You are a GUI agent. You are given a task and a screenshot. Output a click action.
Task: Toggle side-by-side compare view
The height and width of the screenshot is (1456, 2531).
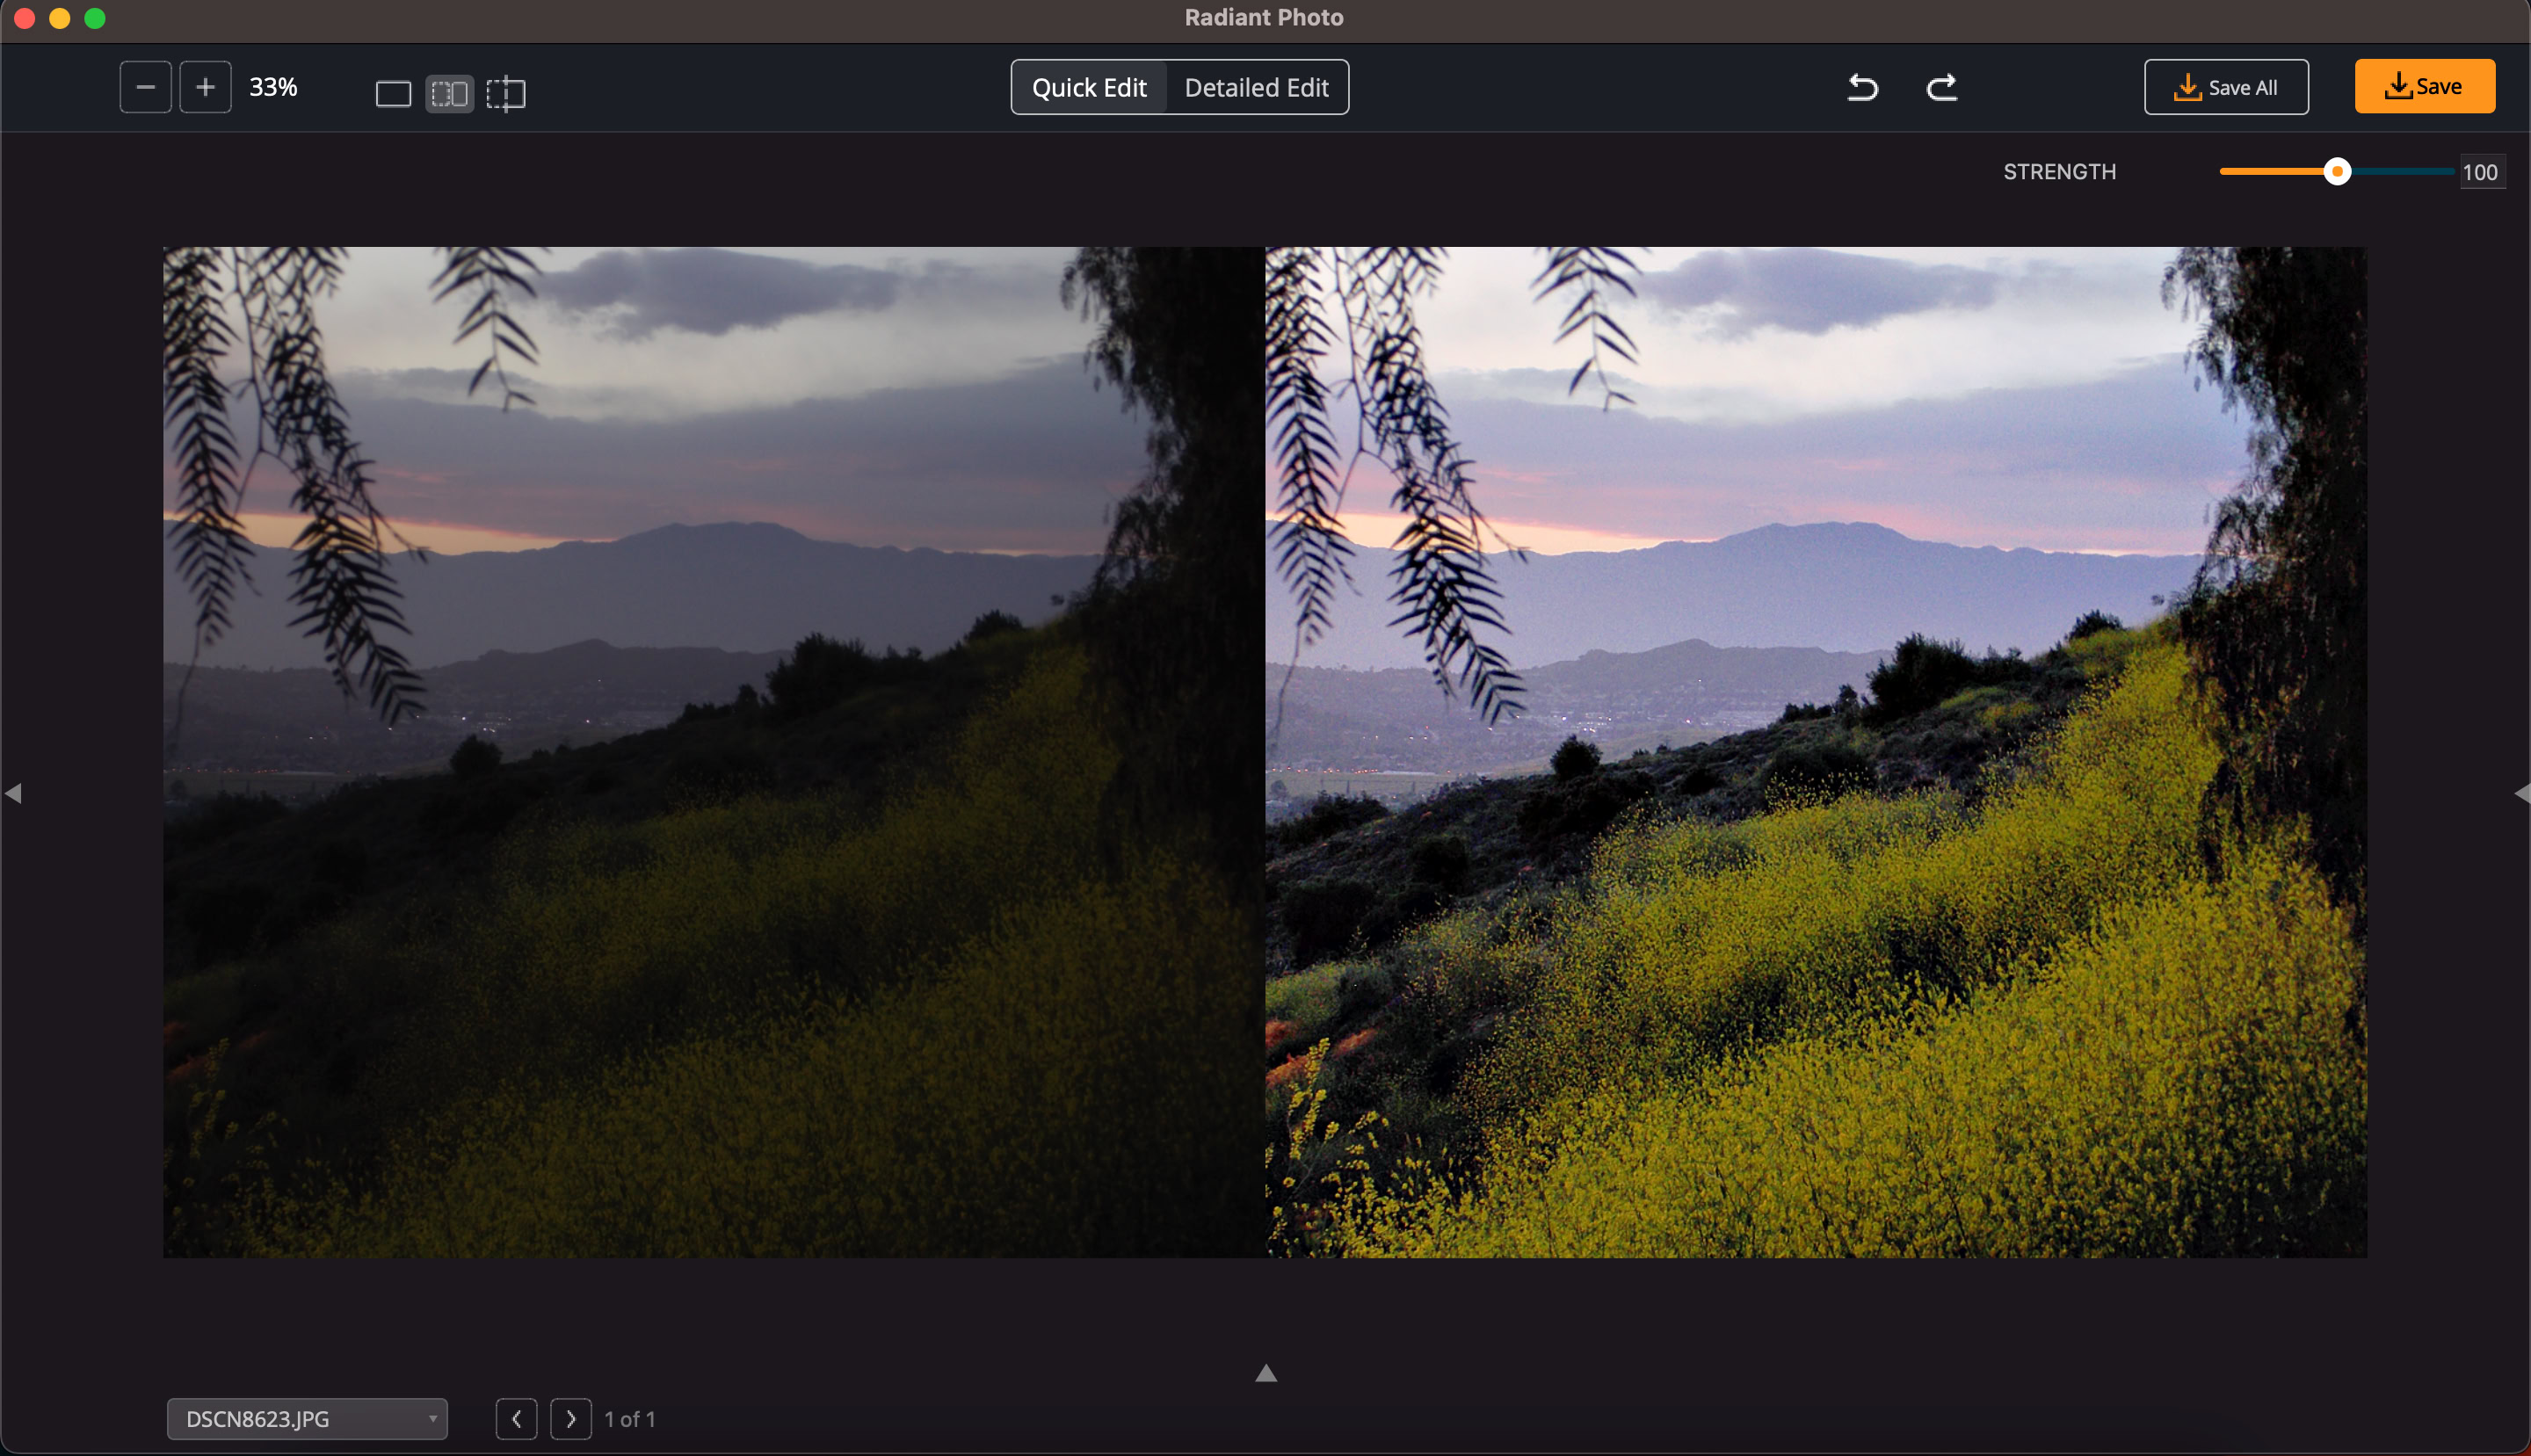449,94
